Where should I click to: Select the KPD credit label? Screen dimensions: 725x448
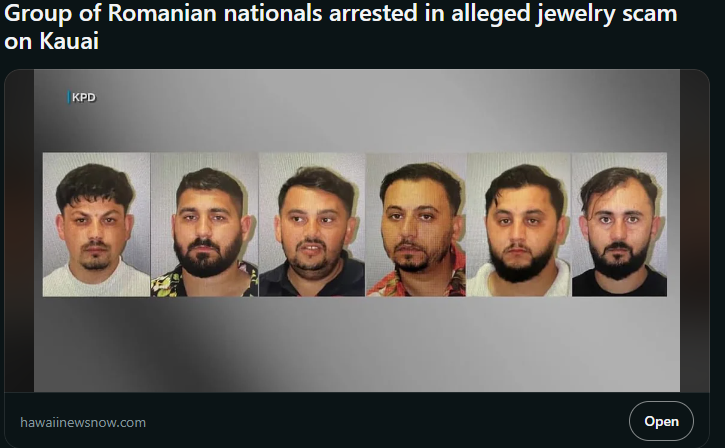83,97
